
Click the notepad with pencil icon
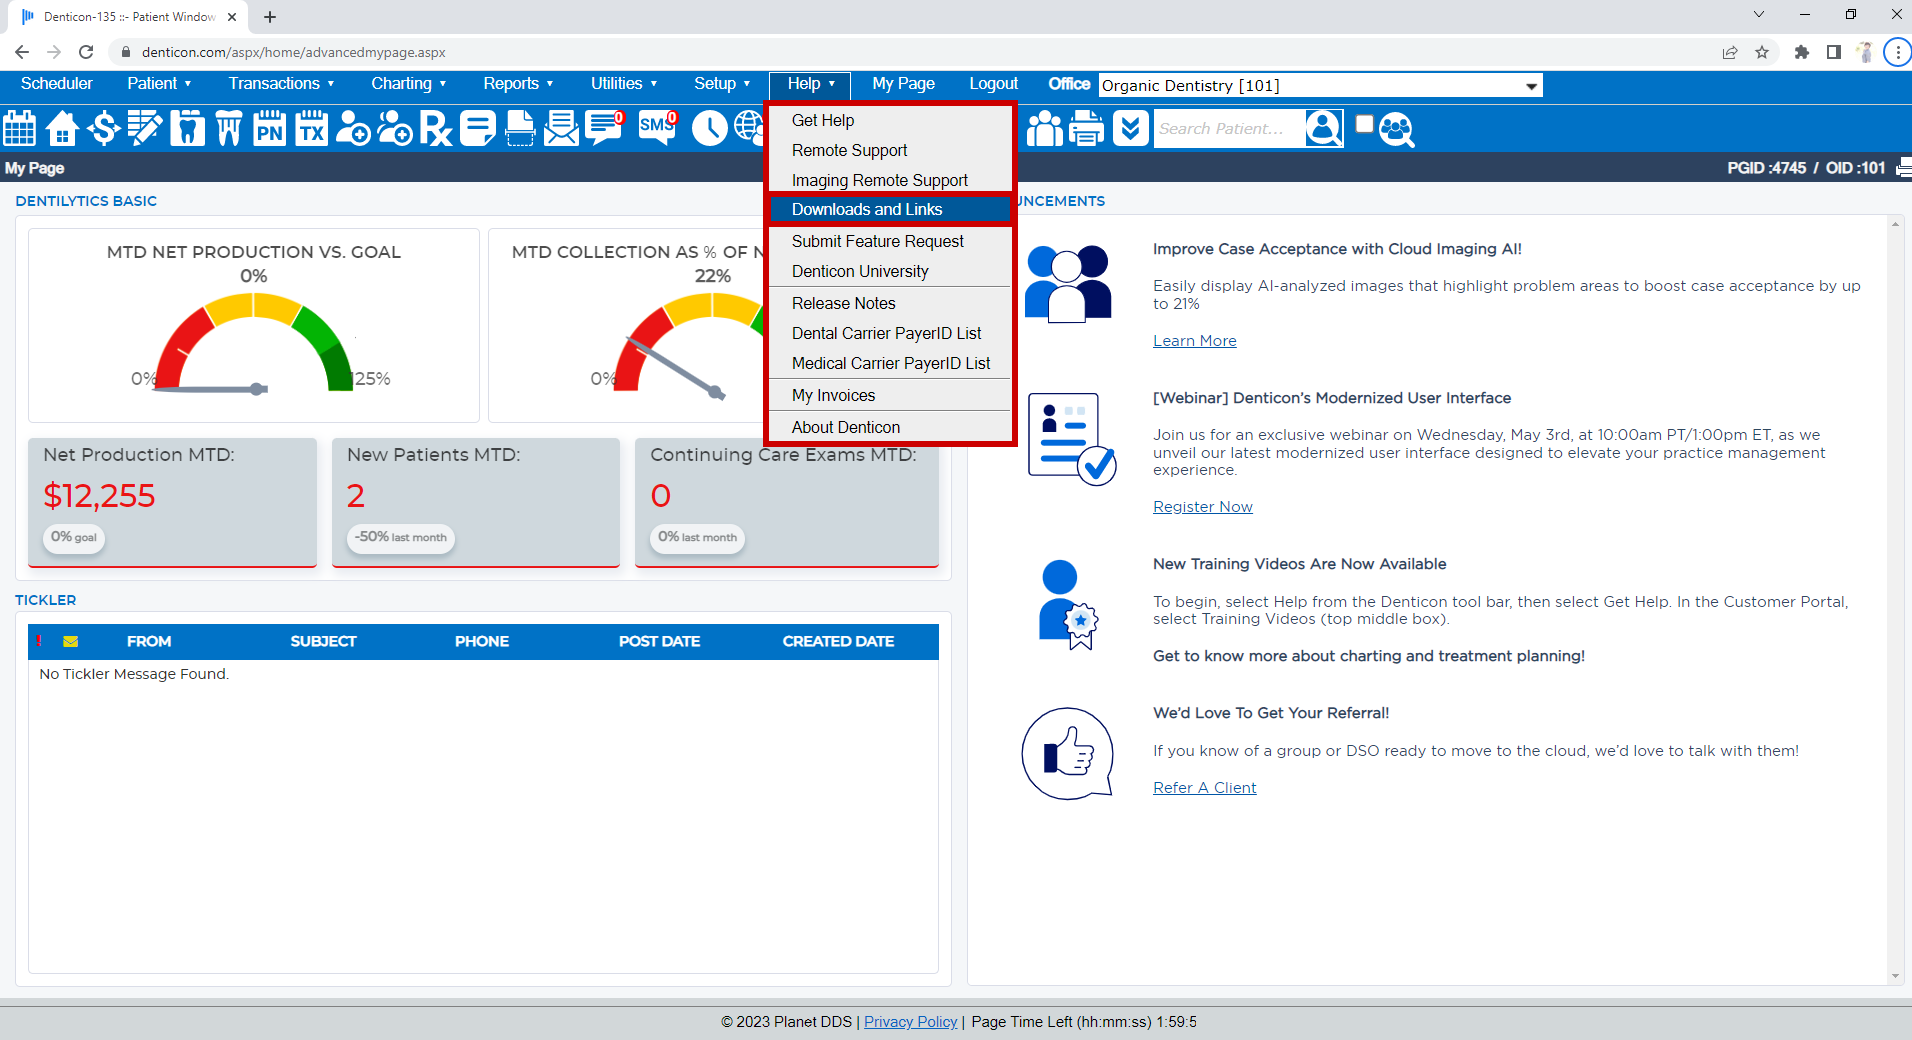click(145, 128)
